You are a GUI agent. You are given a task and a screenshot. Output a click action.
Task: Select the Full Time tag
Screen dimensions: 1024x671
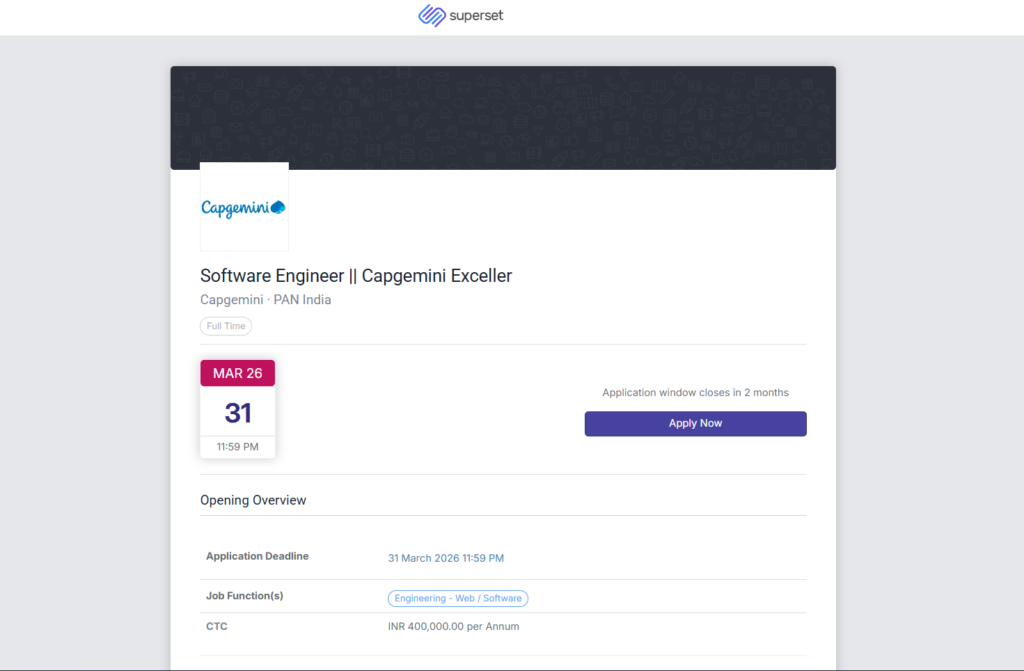click(x=226, y=326)
